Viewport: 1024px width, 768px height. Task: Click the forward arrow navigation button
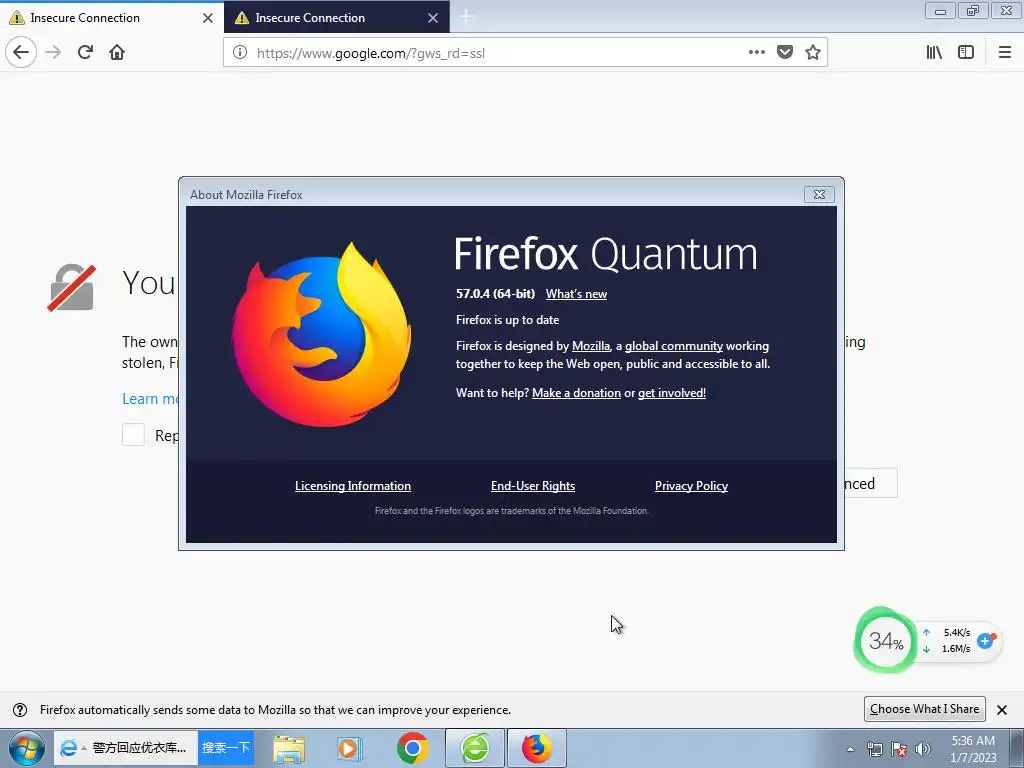point(54,52)
